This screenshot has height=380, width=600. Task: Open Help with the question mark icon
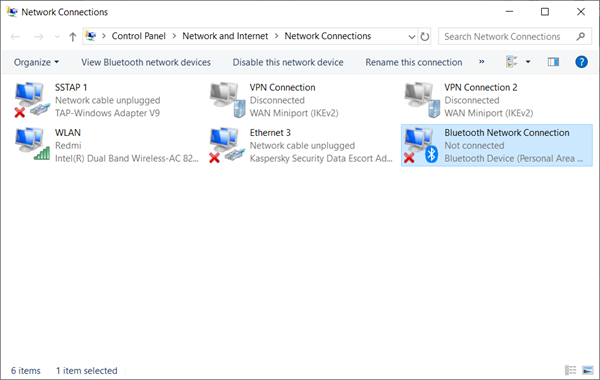pos(581,62)
